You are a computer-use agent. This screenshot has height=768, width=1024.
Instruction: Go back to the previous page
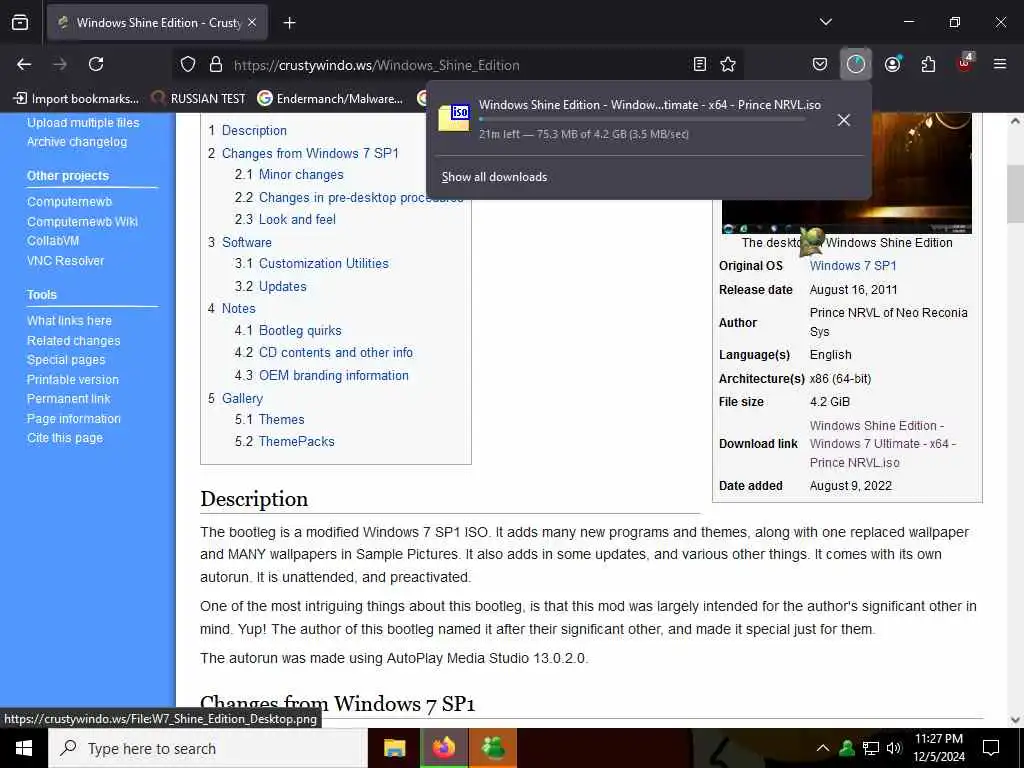[24, 64]
